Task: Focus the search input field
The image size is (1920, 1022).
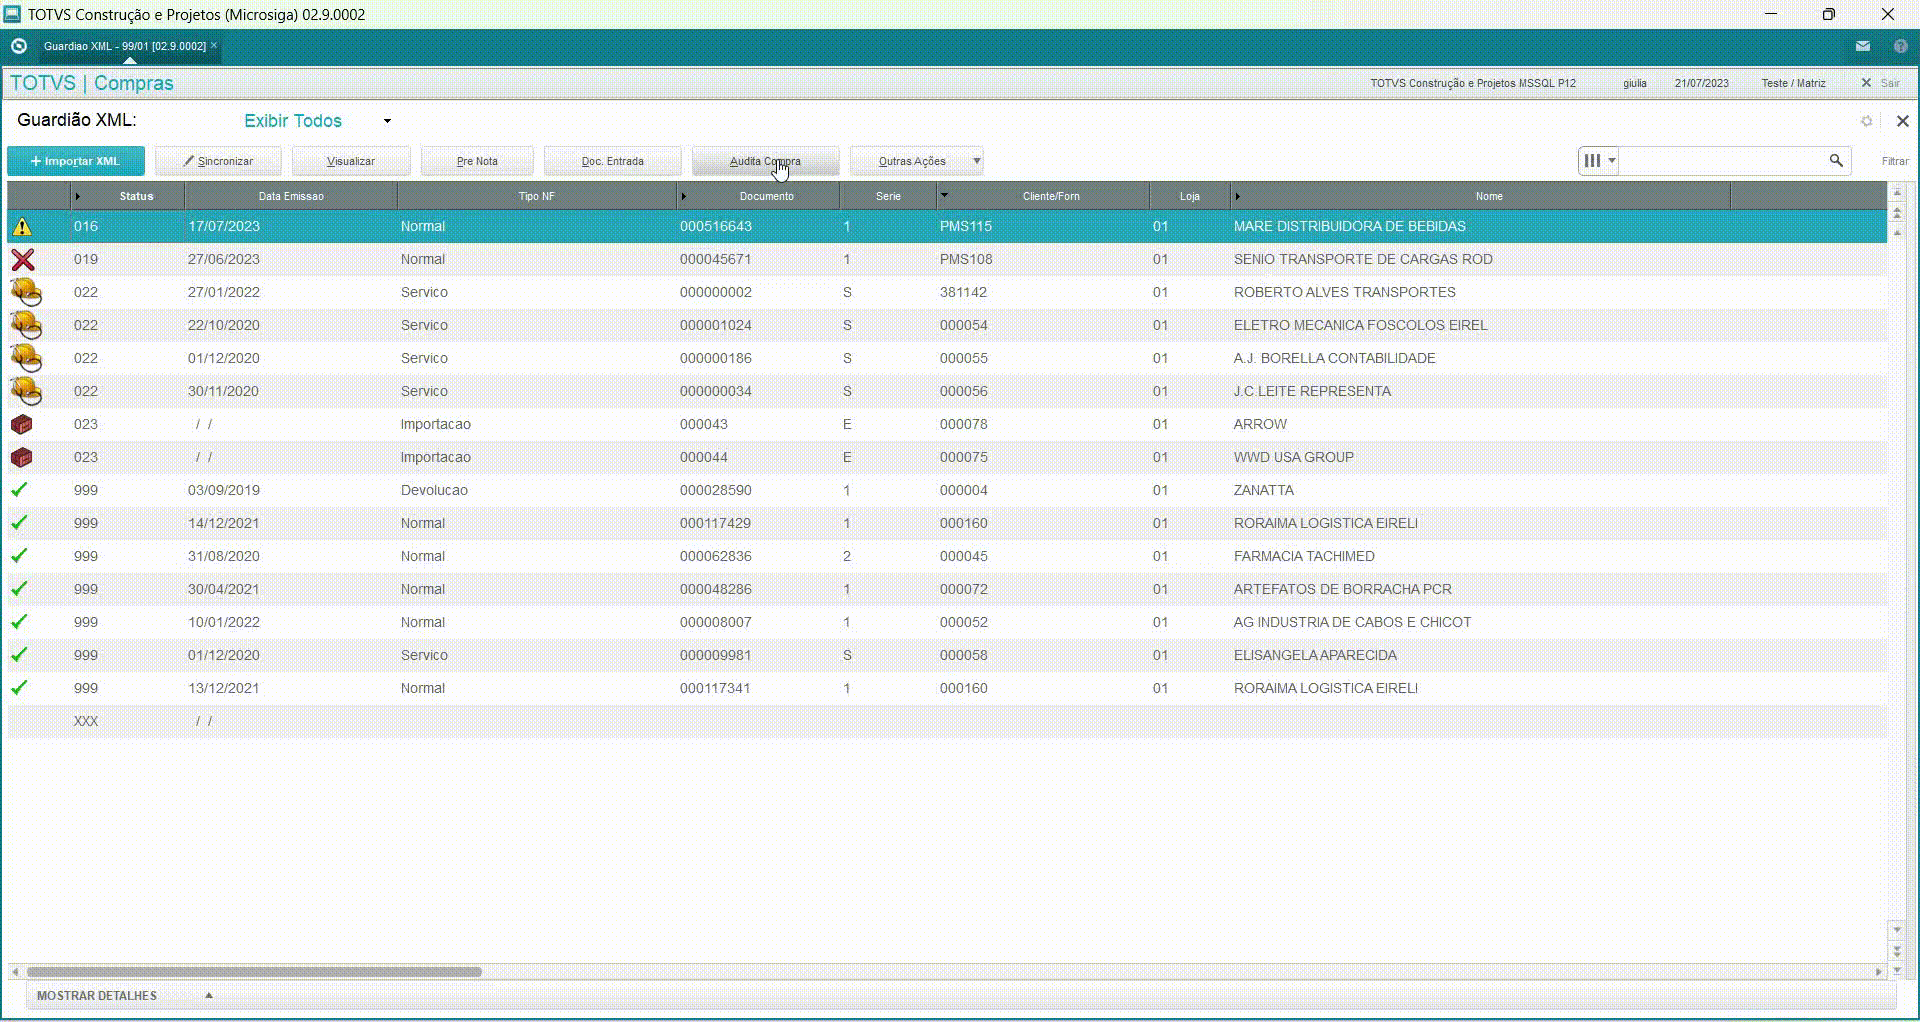Action: point(1722,160)
